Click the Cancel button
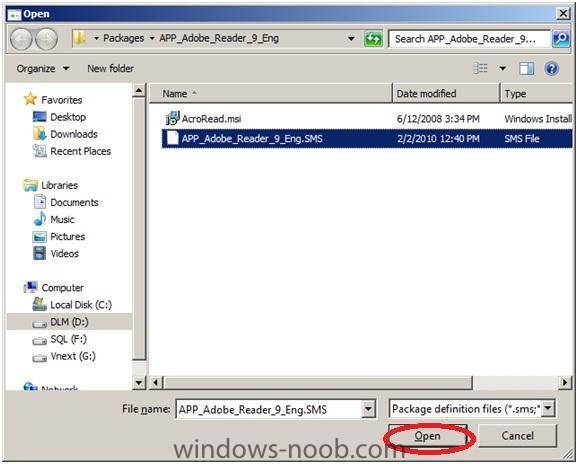The width and height of the screenshot is (578, 464). point(517,436)
